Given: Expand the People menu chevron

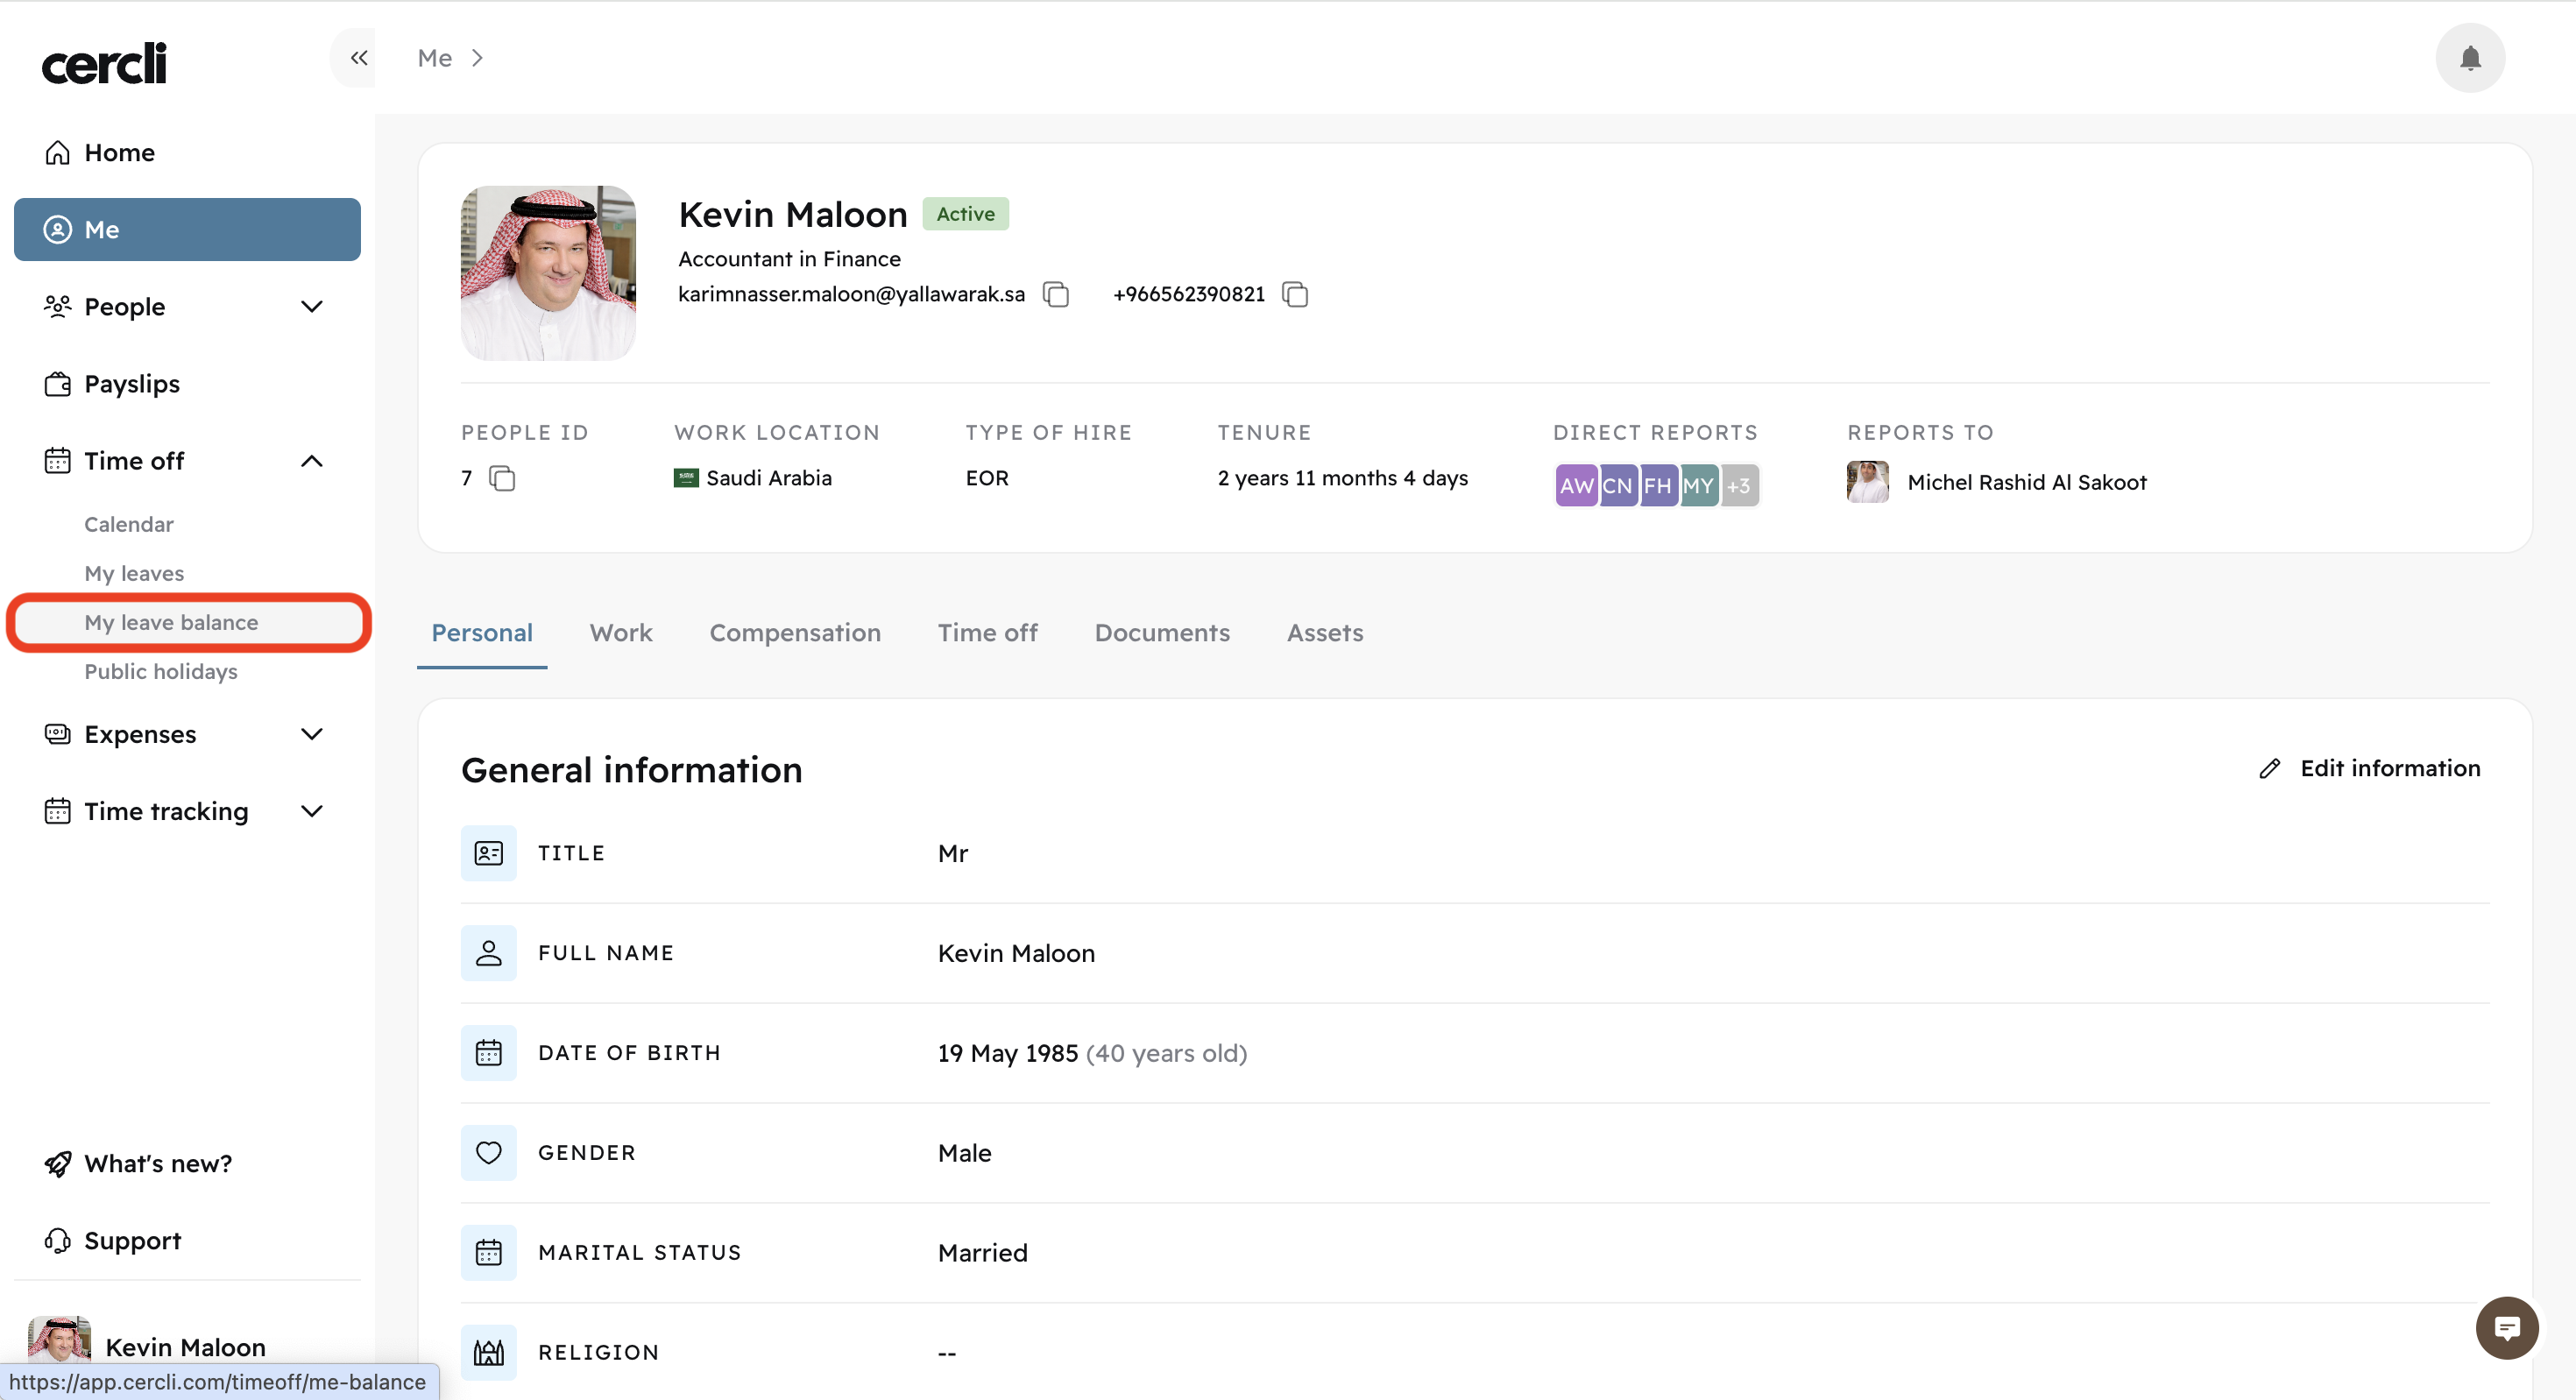Looking at the screenshot, I should tap(312, 307).
